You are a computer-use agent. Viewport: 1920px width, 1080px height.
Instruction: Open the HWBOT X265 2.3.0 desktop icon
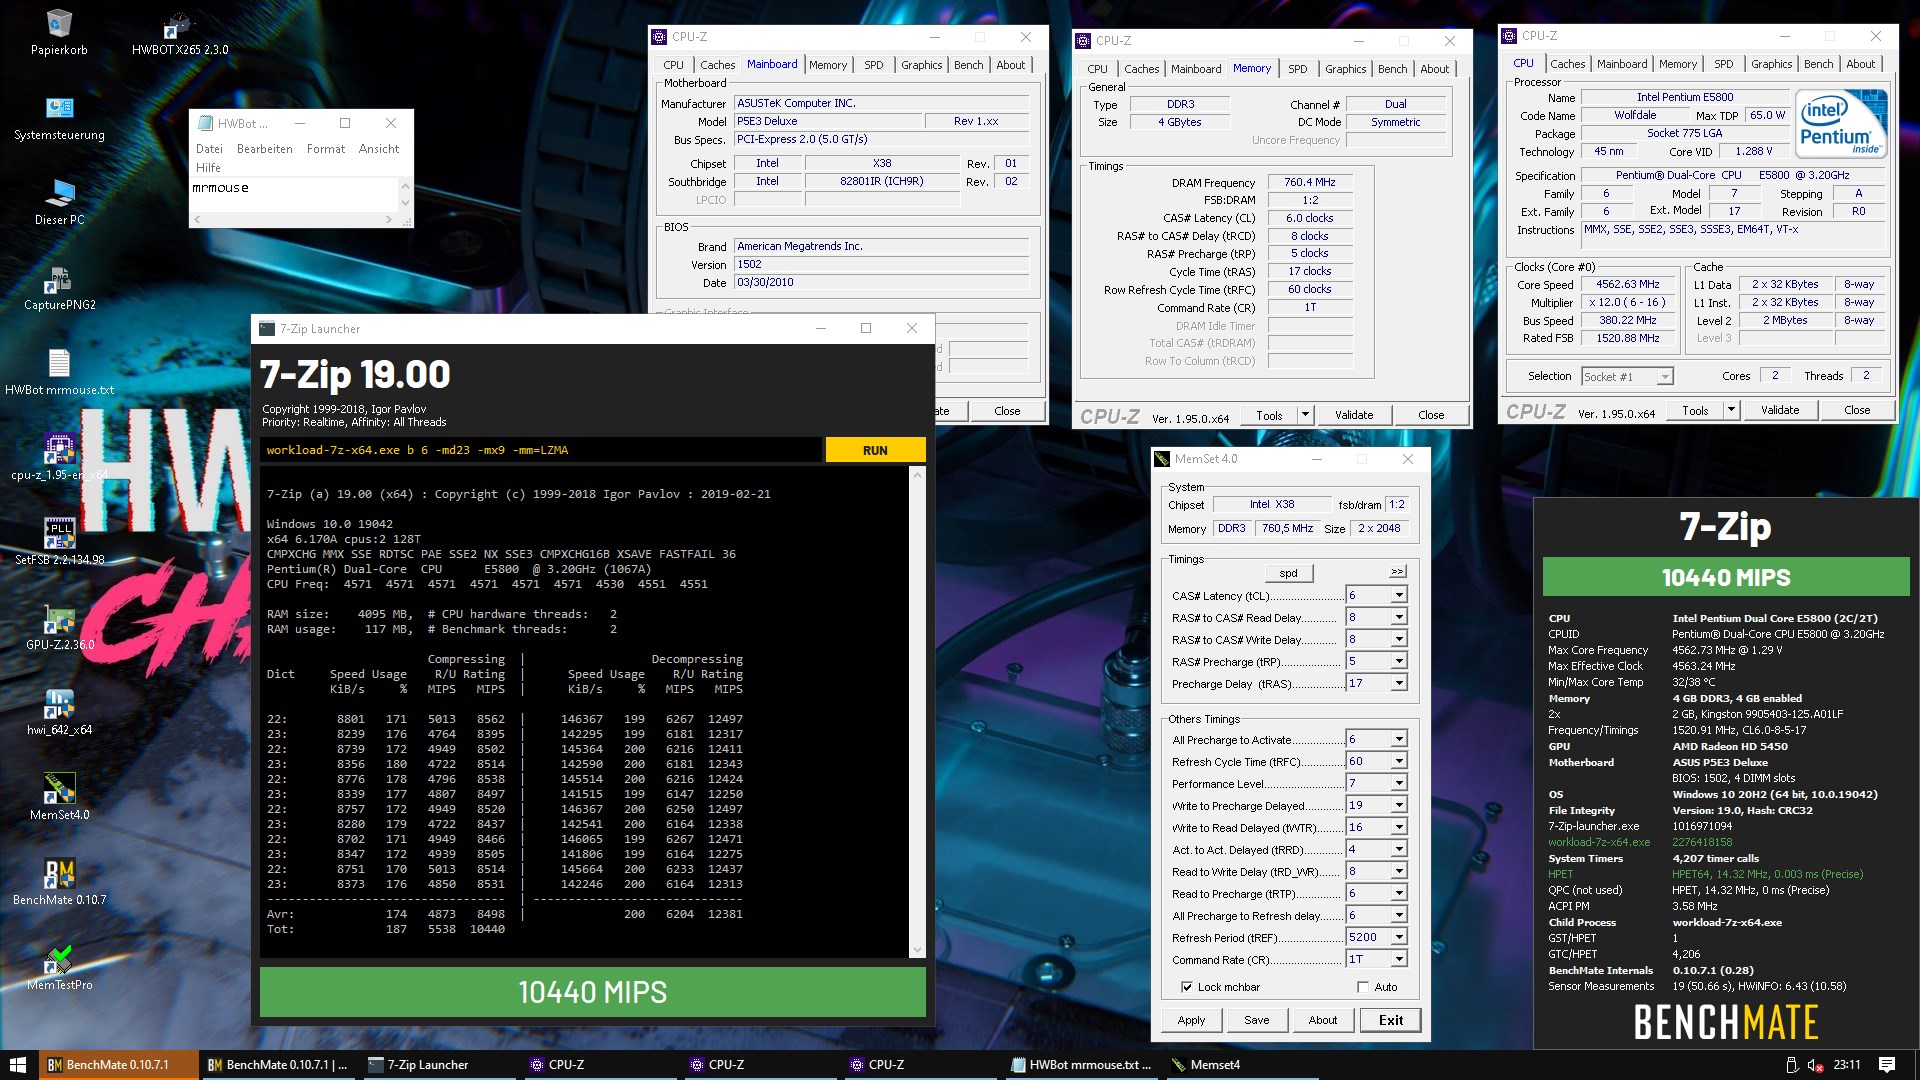(180, 31)
